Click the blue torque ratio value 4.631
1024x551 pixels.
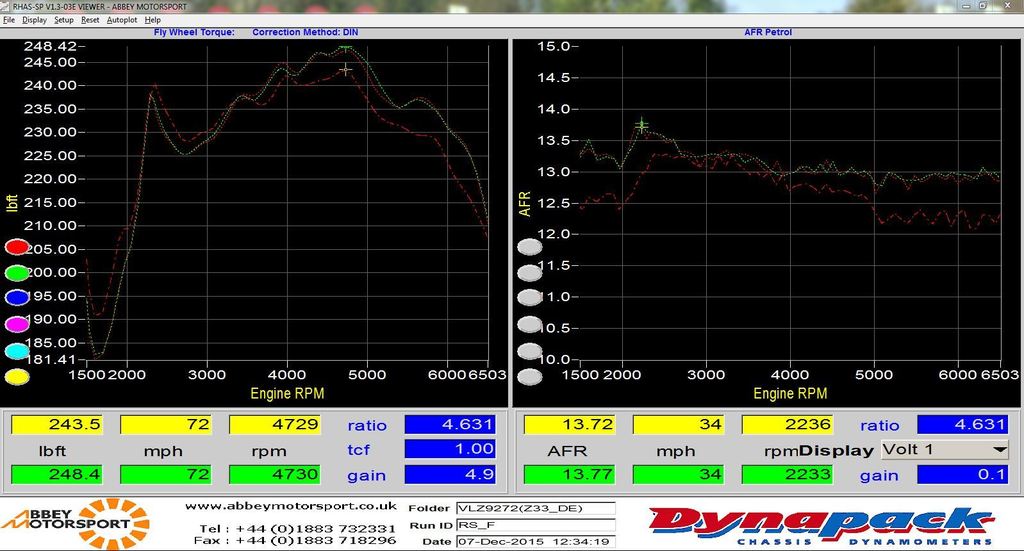pos(450,424)
